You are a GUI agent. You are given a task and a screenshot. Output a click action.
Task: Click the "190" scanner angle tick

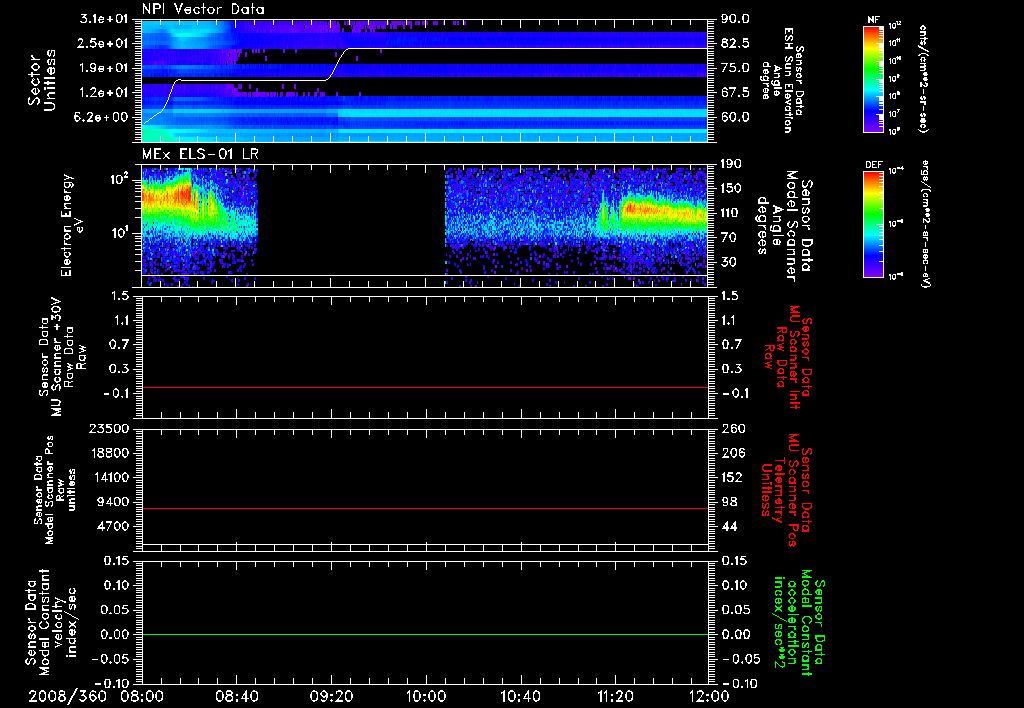pos(732,164)
